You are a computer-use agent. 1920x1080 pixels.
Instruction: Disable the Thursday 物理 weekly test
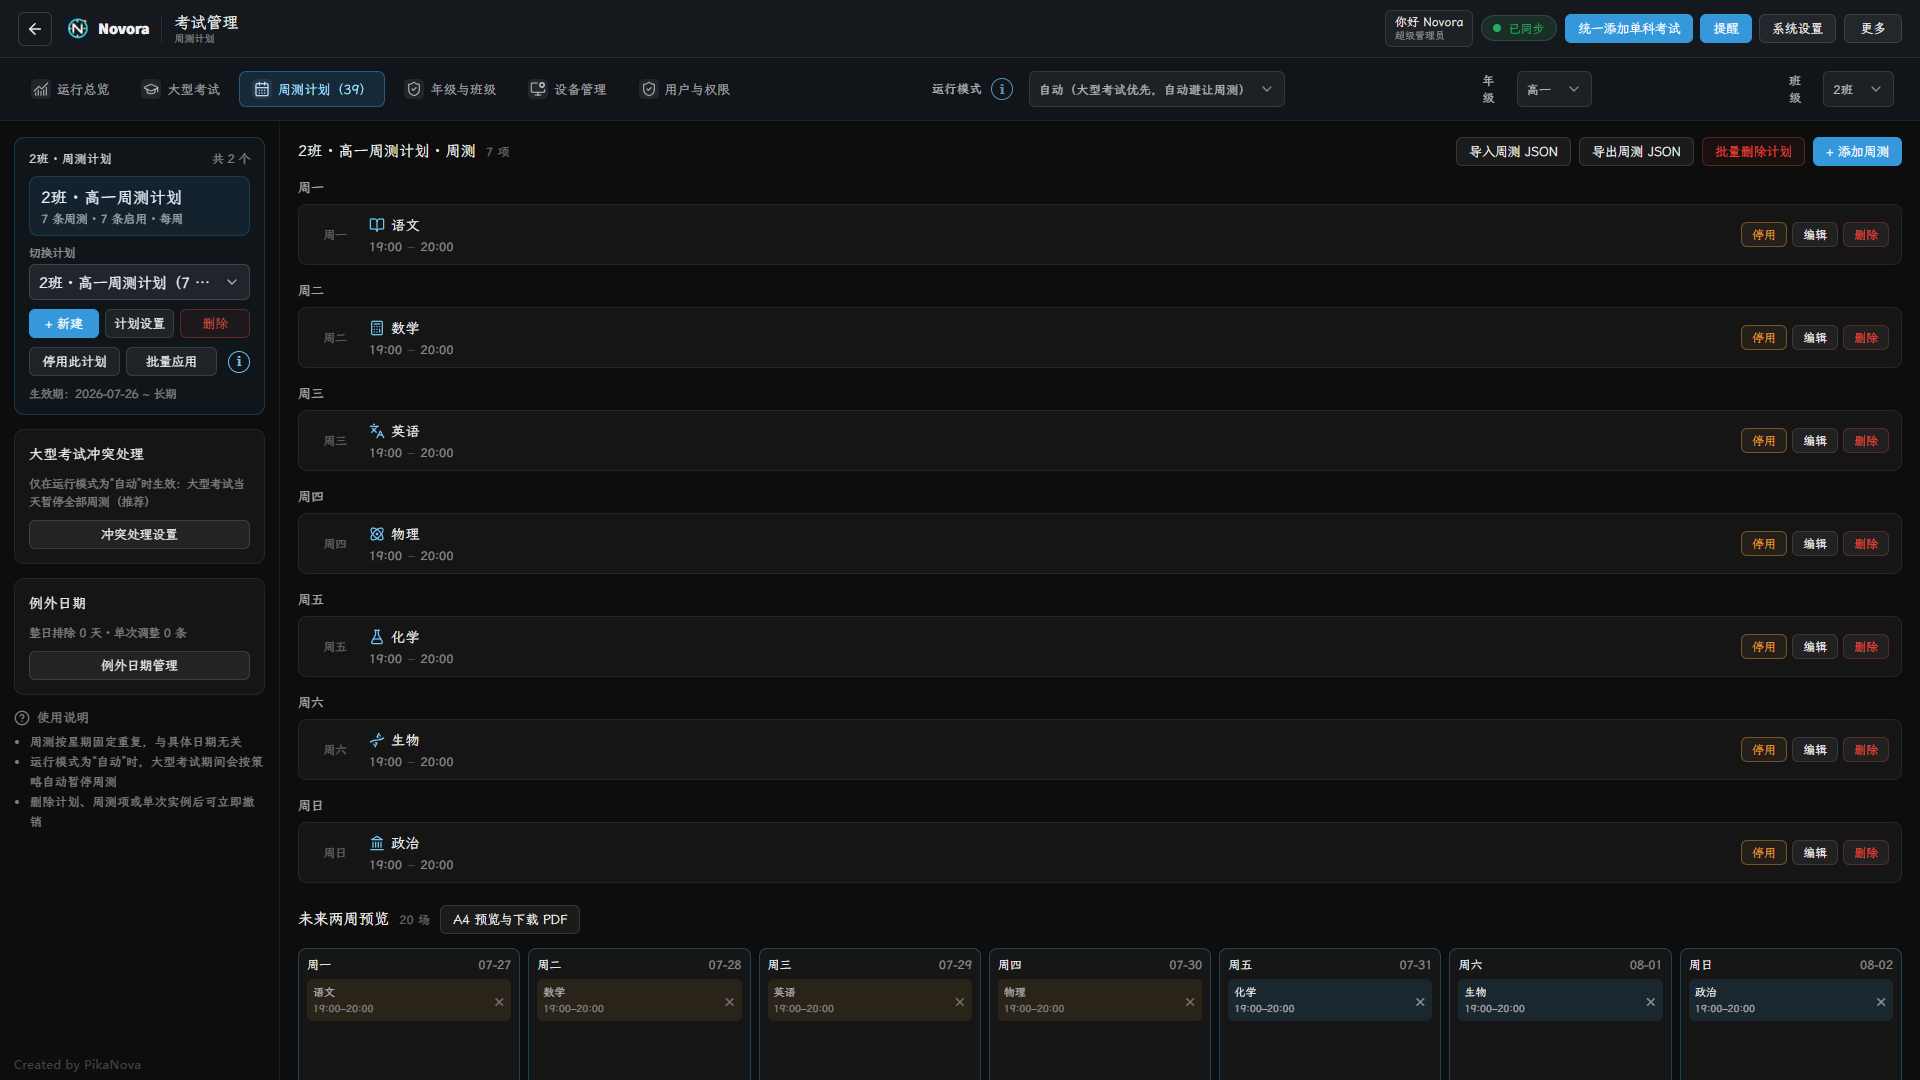(x=1763, y=544)
